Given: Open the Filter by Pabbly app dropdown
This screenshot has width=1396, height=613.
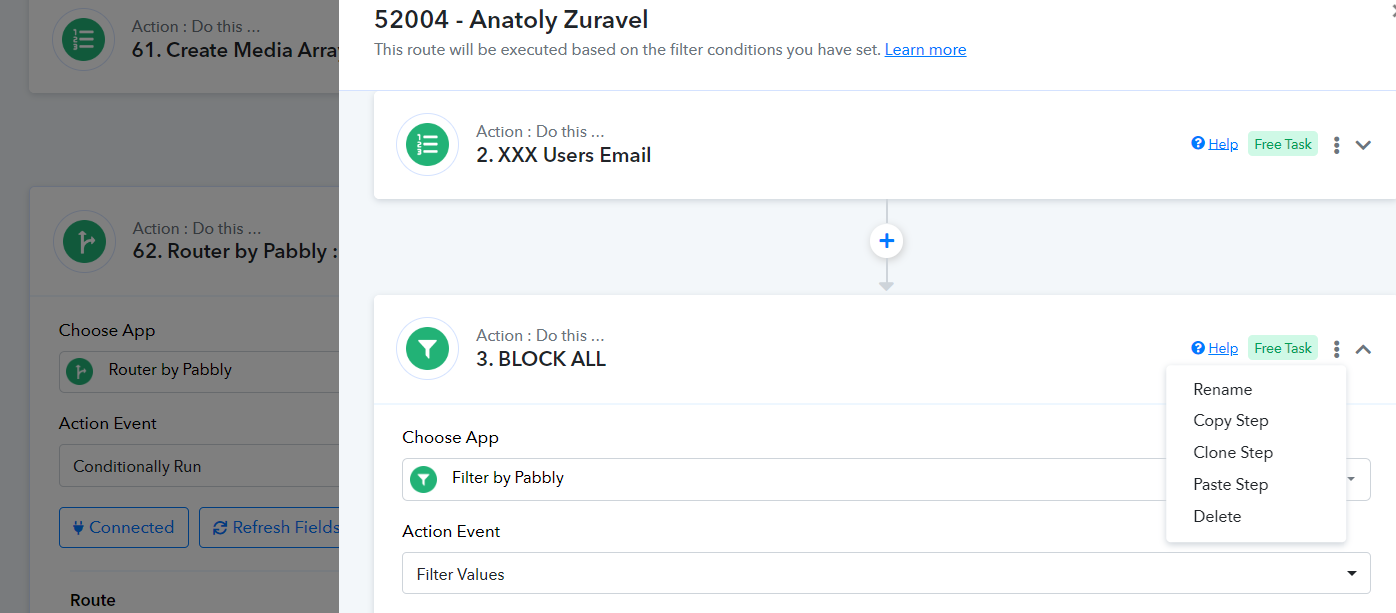Looking at the screenshot, I should point(886,479).
